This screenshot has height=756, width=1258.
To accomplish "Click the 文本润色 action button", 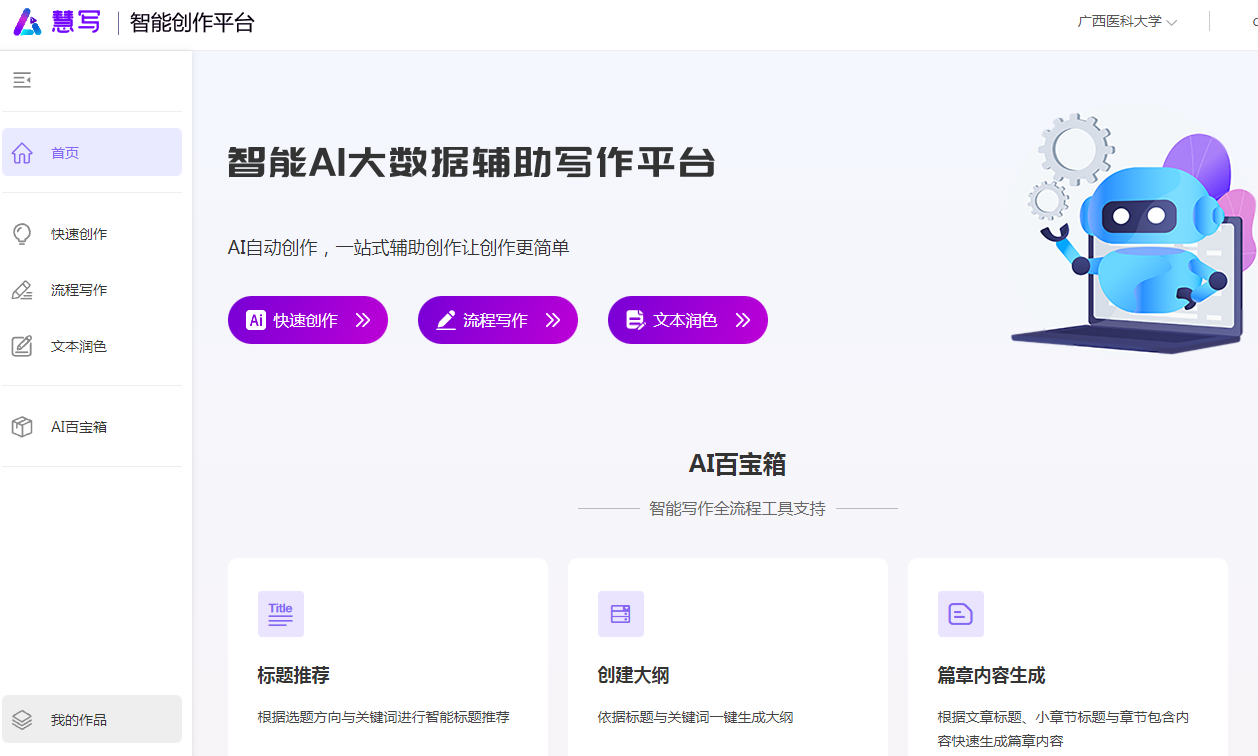I will (x=687, y=319).
